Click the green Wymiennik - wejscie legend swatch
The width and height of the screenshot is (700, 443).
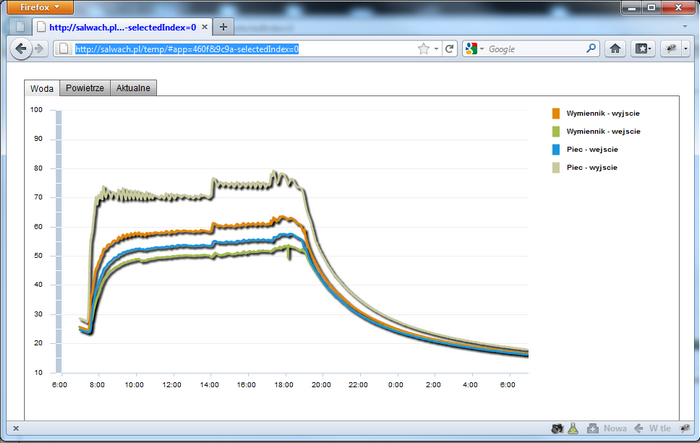[x=556, y=131]
